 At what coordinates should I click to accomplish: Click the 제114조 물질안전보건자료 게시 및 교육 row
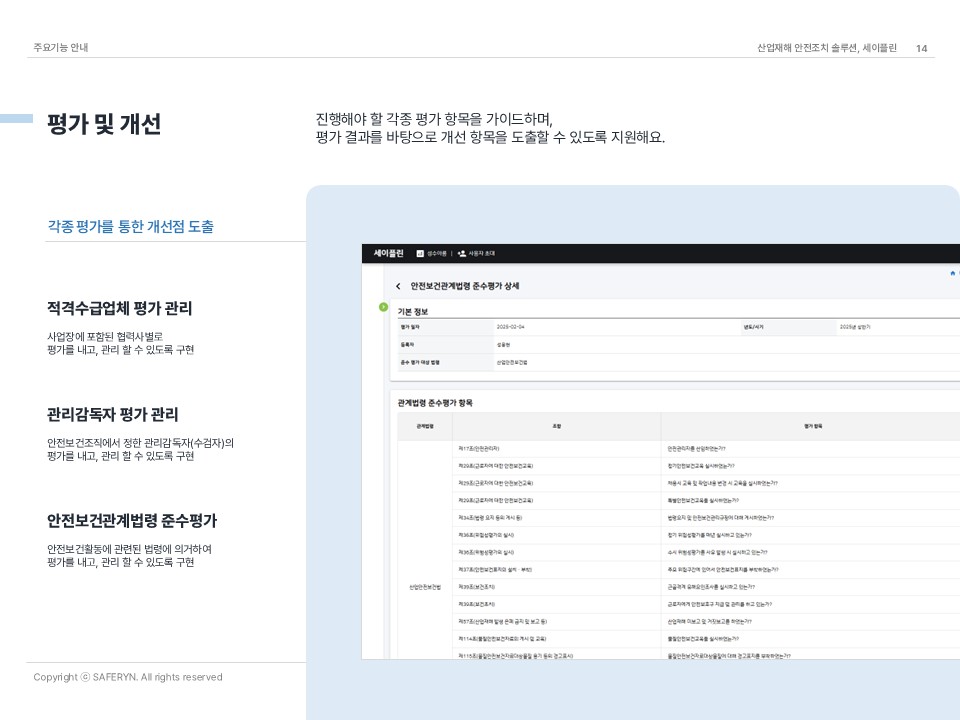pos(502,638)
